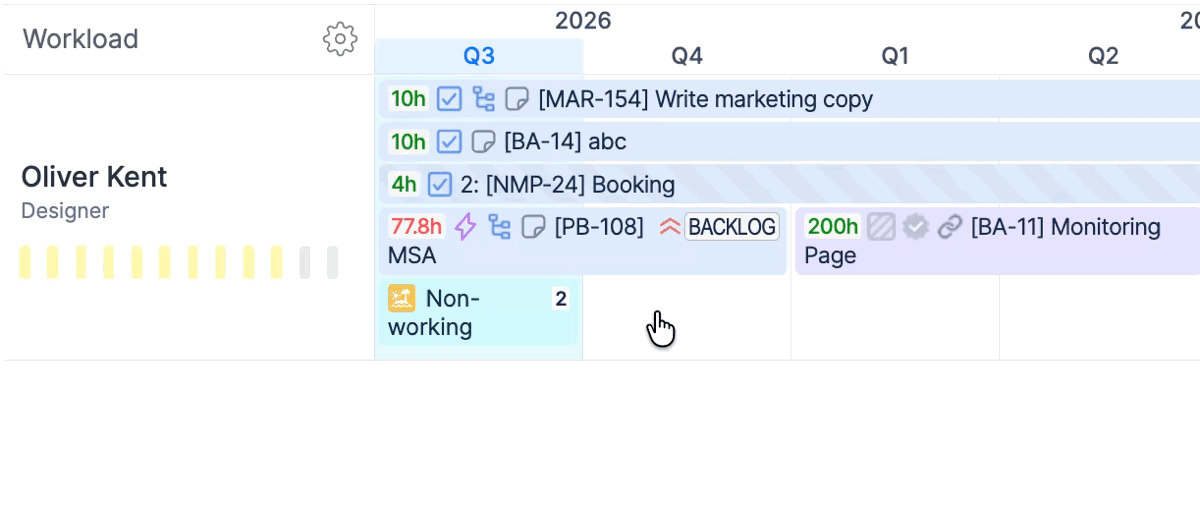Click high priority chevrons on PB-108
1200x505 pixels.
coord(670,227)
